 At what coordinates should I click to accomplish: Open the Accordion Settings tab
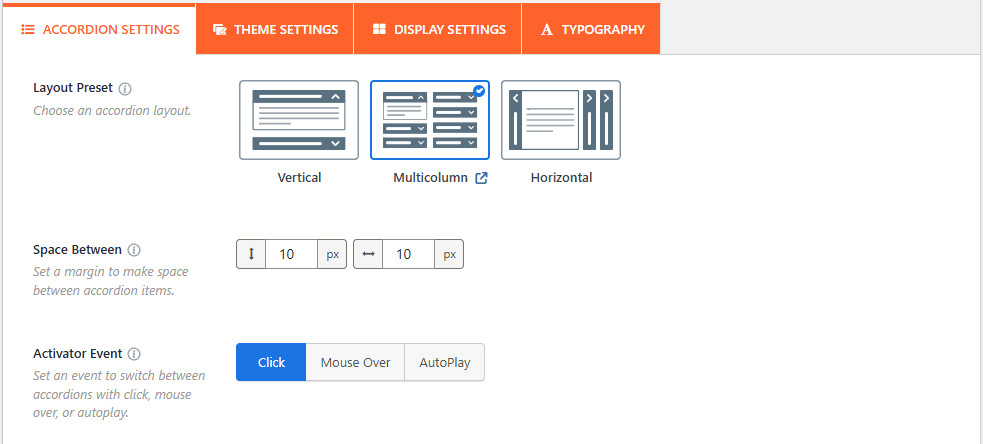[100, 29]
